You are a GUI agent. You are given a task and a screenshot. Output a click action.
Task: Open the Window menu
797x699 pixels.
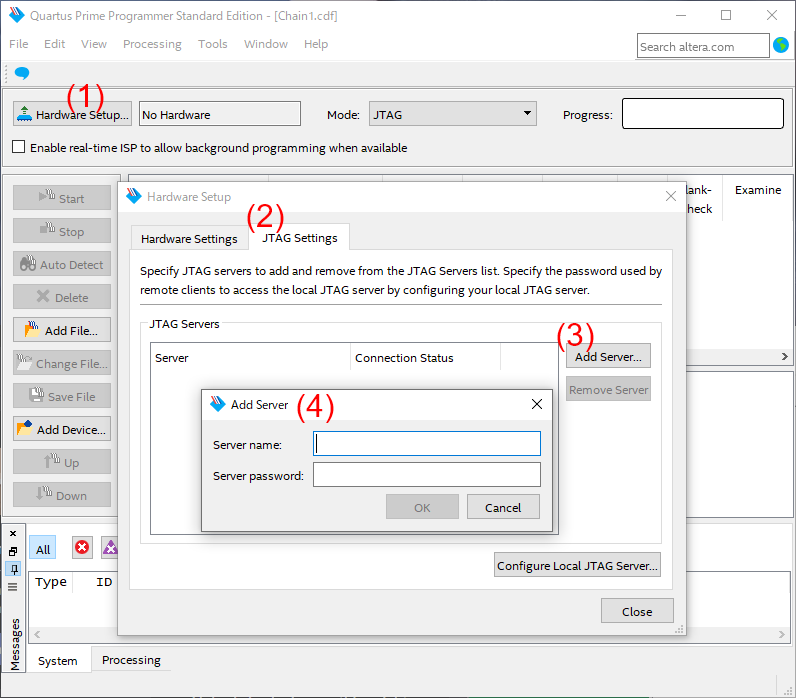pos(265,44)
